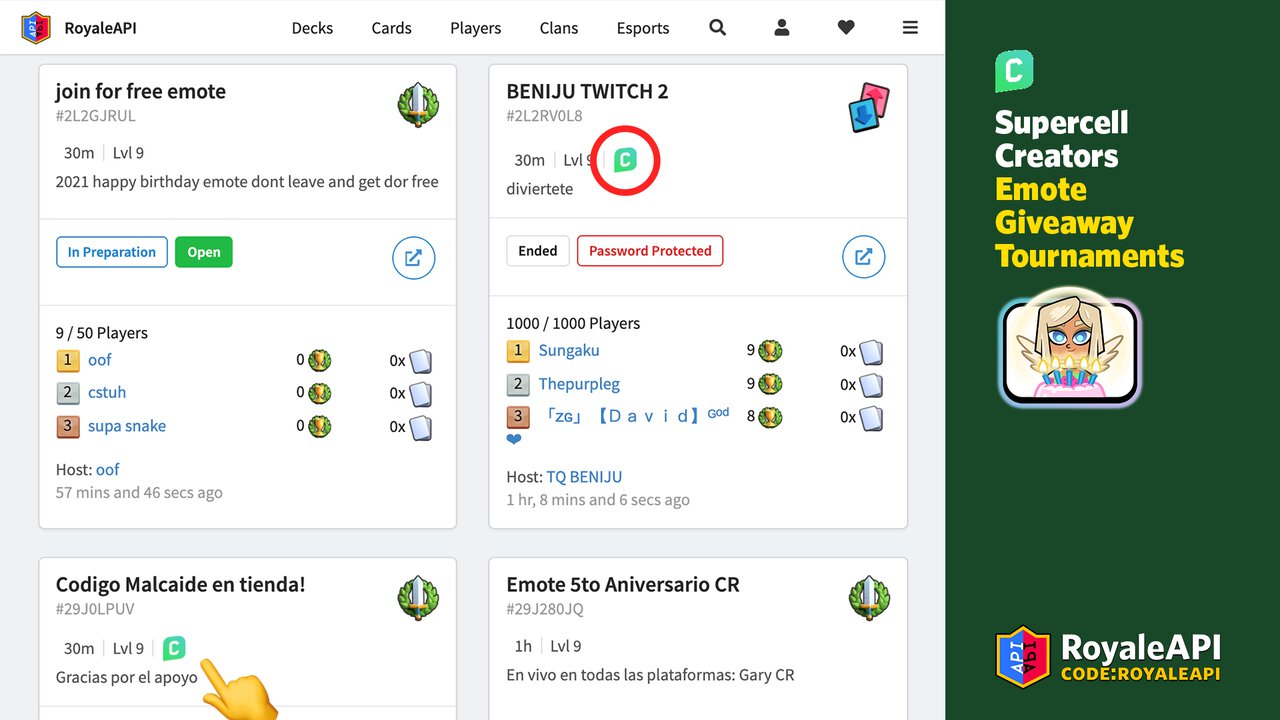1280x720 pixels.
Task: Click the green Creator logo in the sidebar banner
Action: point(1014,71)
